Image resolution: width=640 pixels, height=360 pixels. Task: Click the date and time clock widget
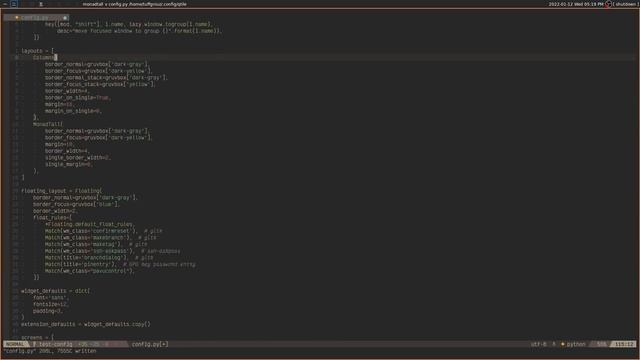pos(576,4)
